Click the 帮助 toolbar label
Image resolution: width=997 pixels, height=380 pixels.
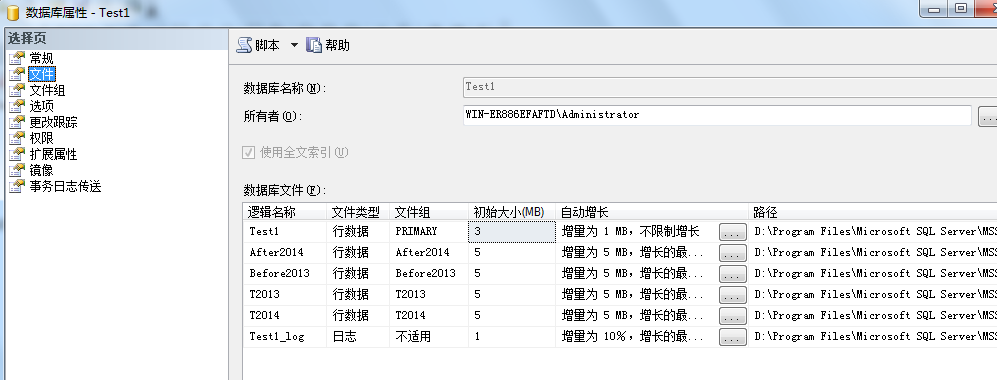pos(338,45)
